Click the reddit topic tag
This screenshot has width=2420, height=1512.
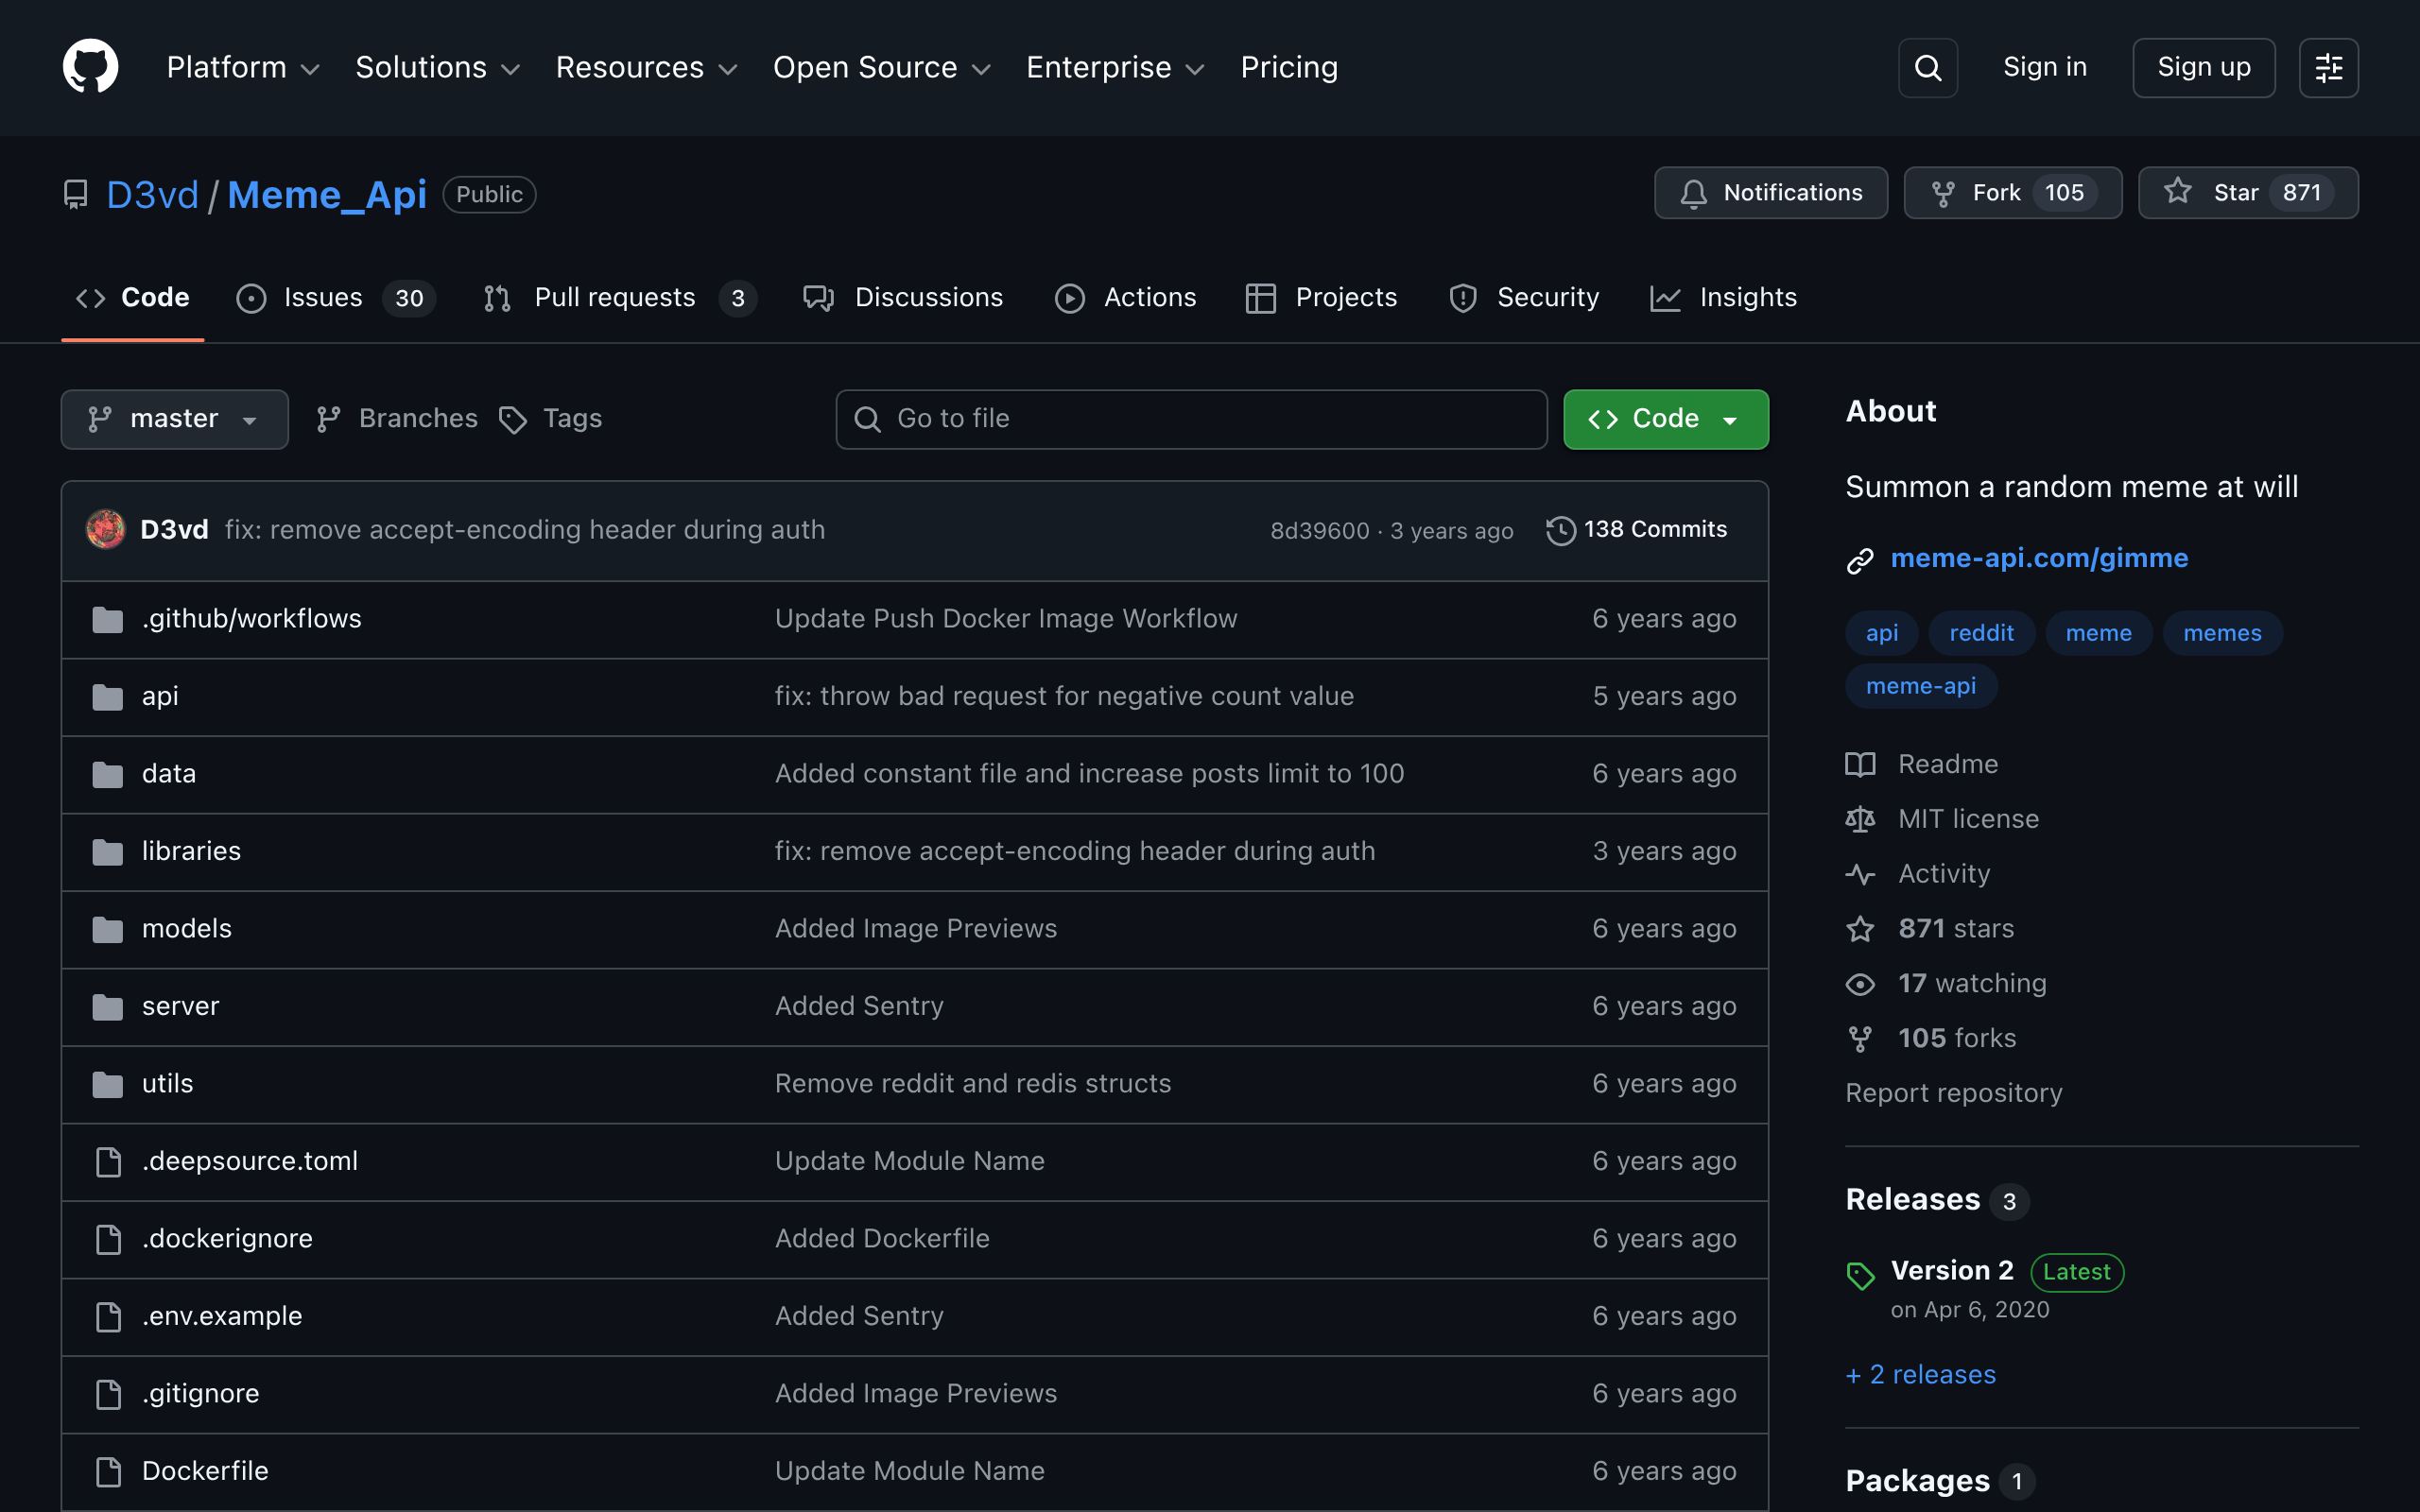[1981, 633]
